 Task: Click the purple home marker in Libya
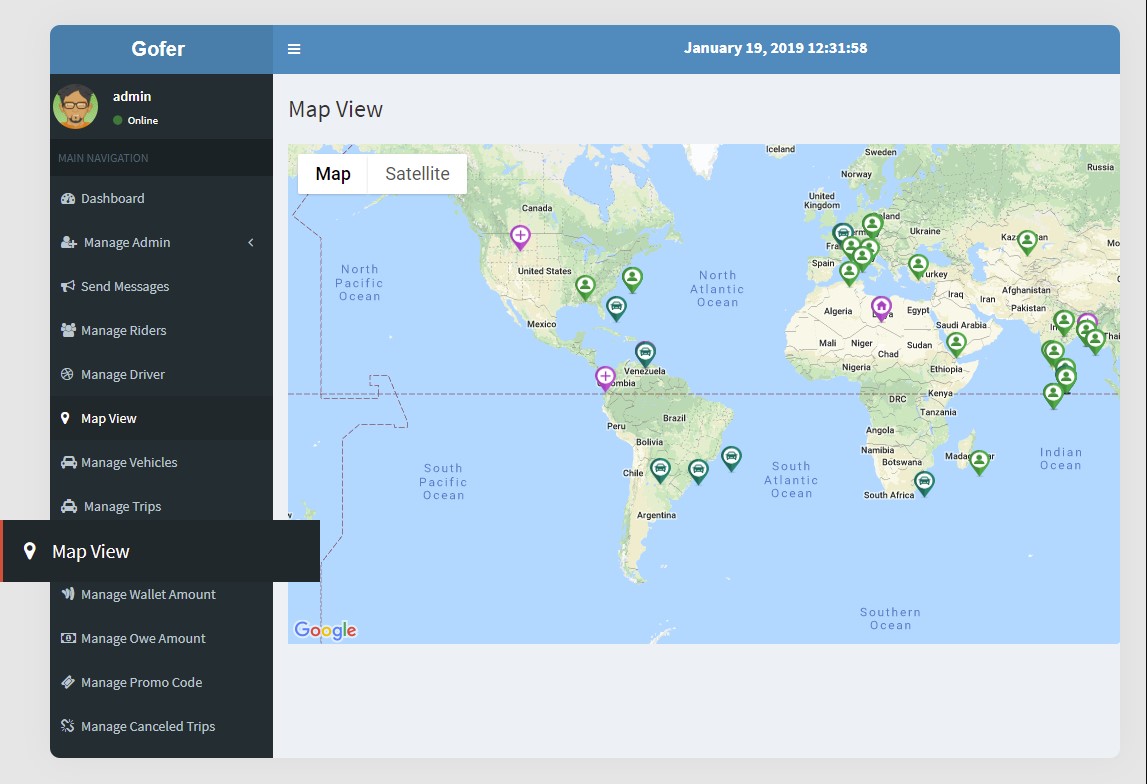coord(881,306)
